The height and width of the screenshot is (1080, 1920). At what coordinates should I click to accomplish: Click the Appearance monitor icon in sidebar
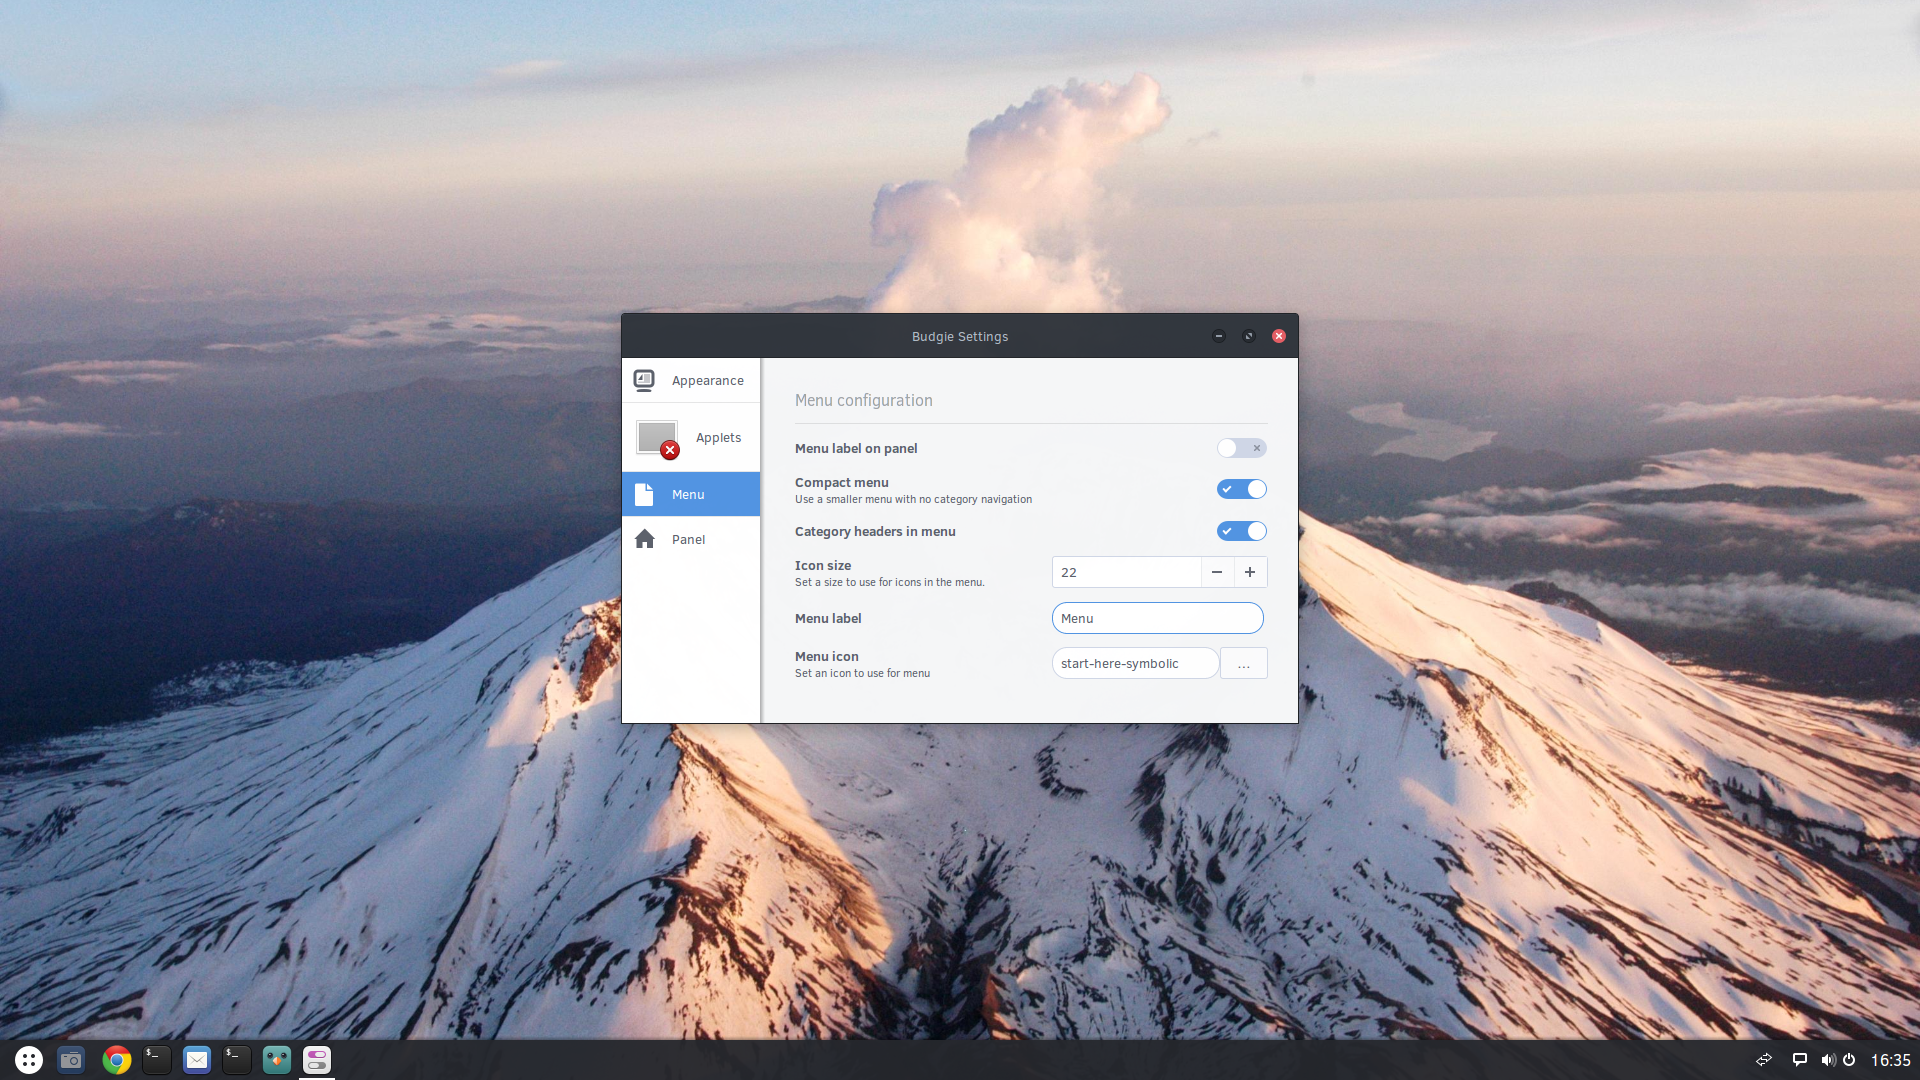tap(644, 380)
